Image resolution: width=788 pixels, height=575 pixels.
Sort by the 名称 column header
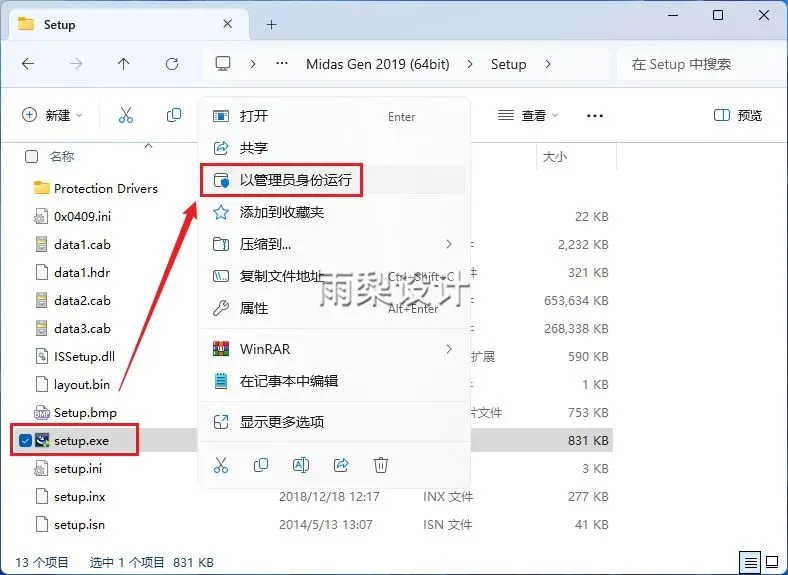[x=62, y=156]
